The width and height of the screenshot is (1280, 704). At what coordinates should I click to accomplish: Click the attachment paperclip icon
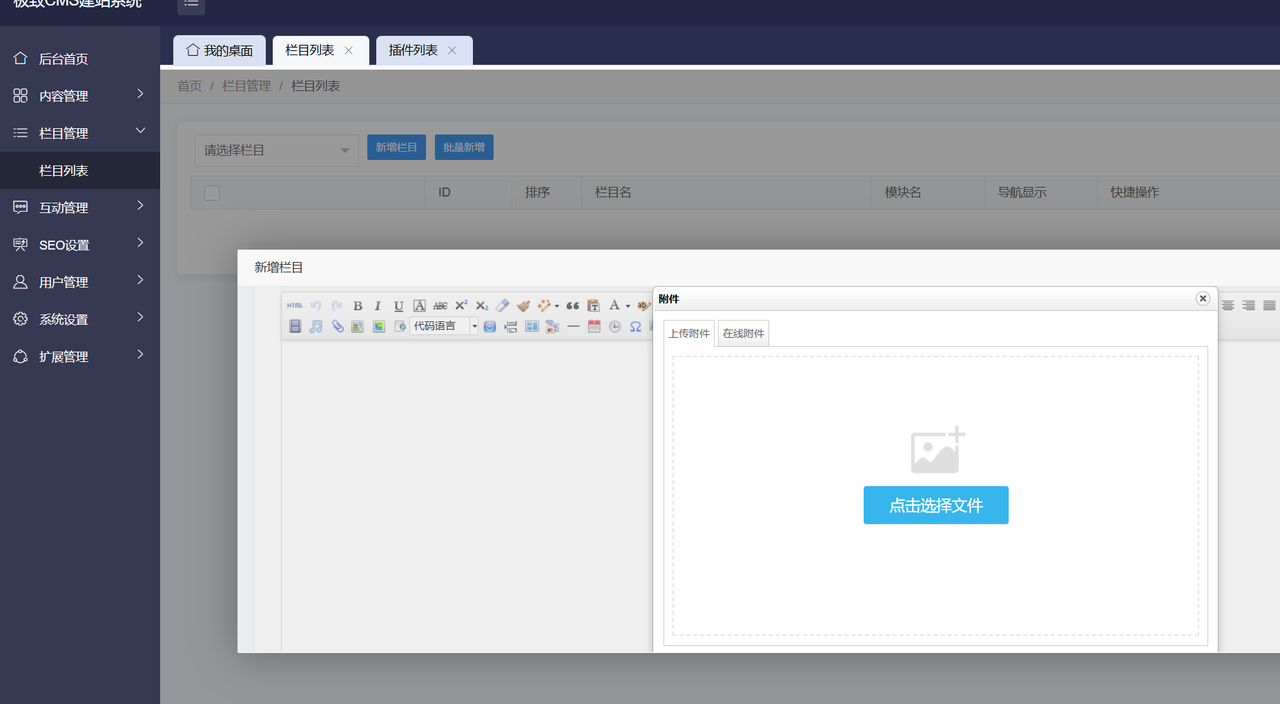pos(338,327)
